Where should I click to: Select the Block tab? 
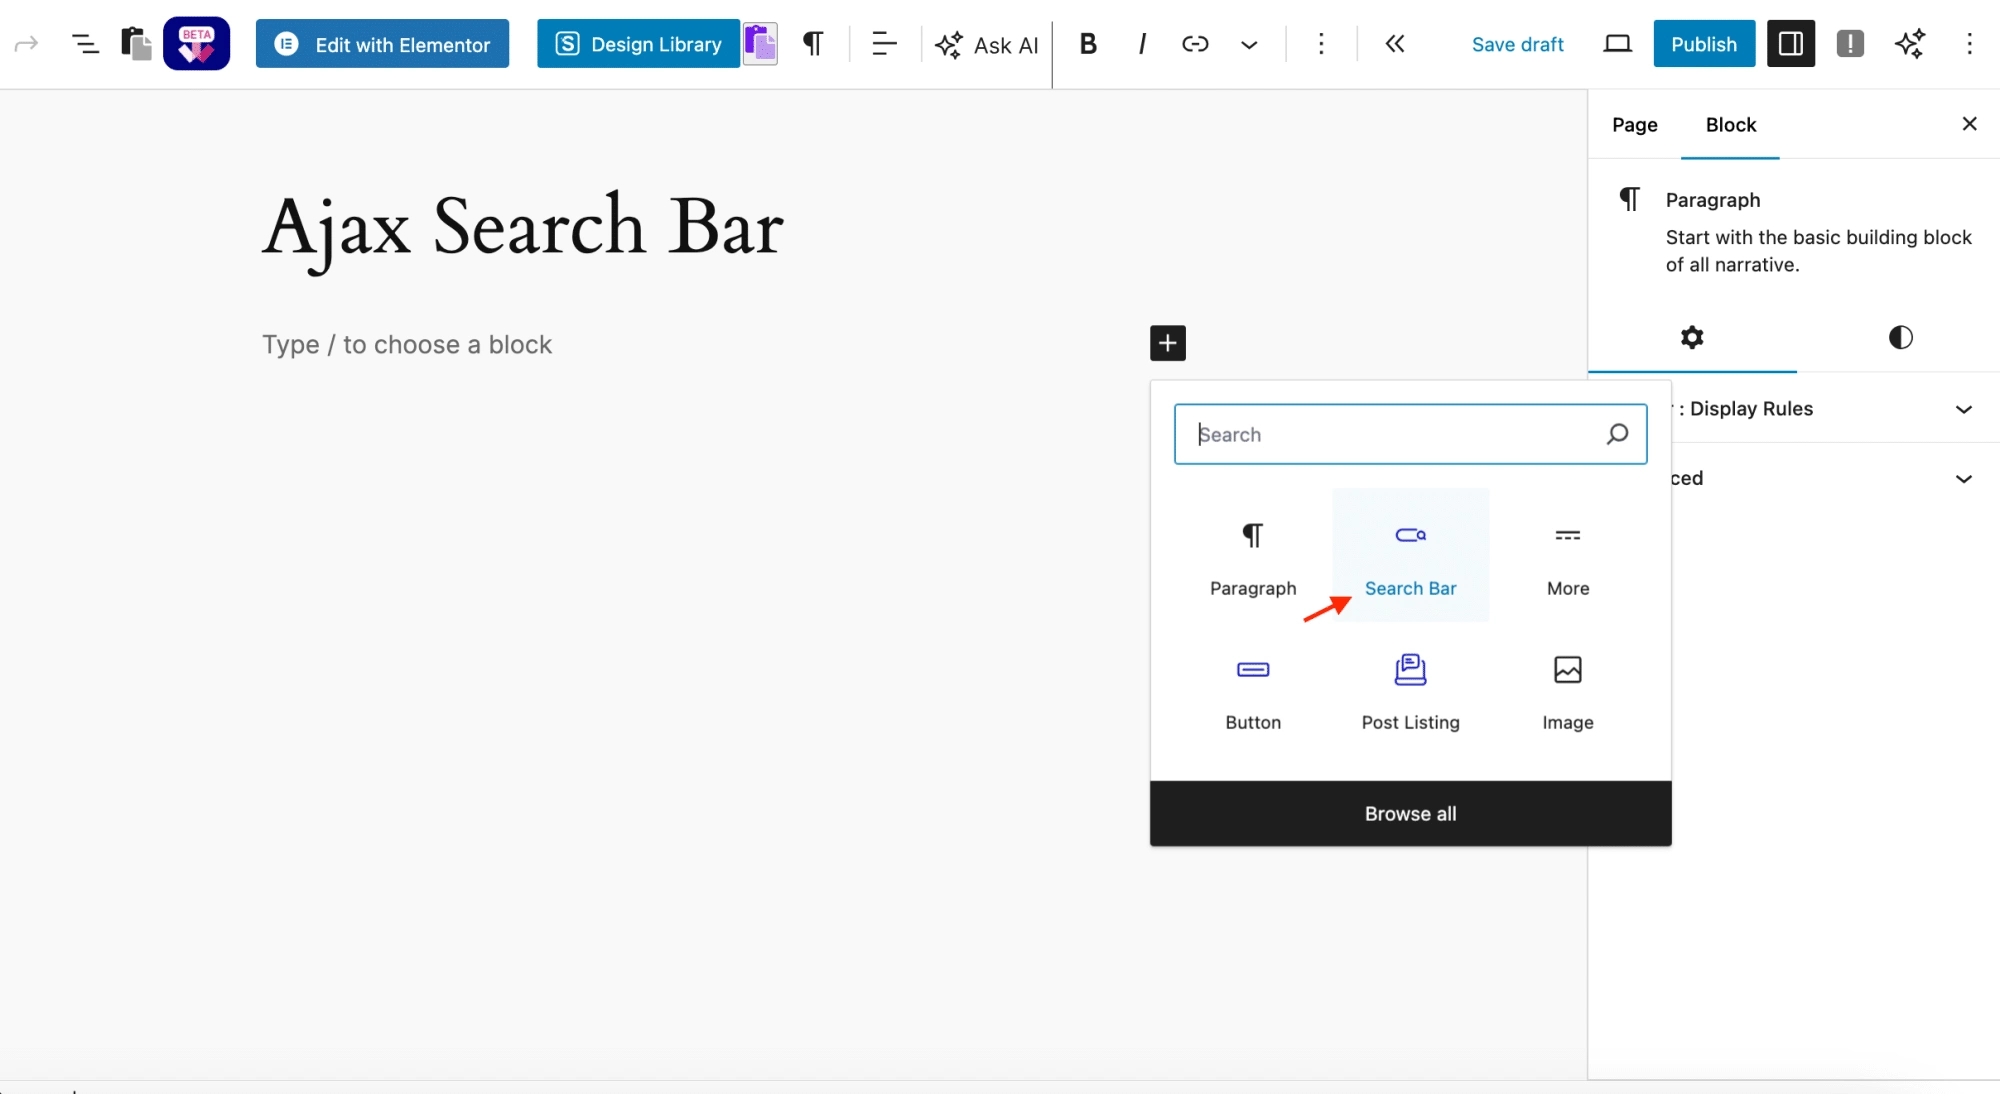click(x=1731, y=125)
